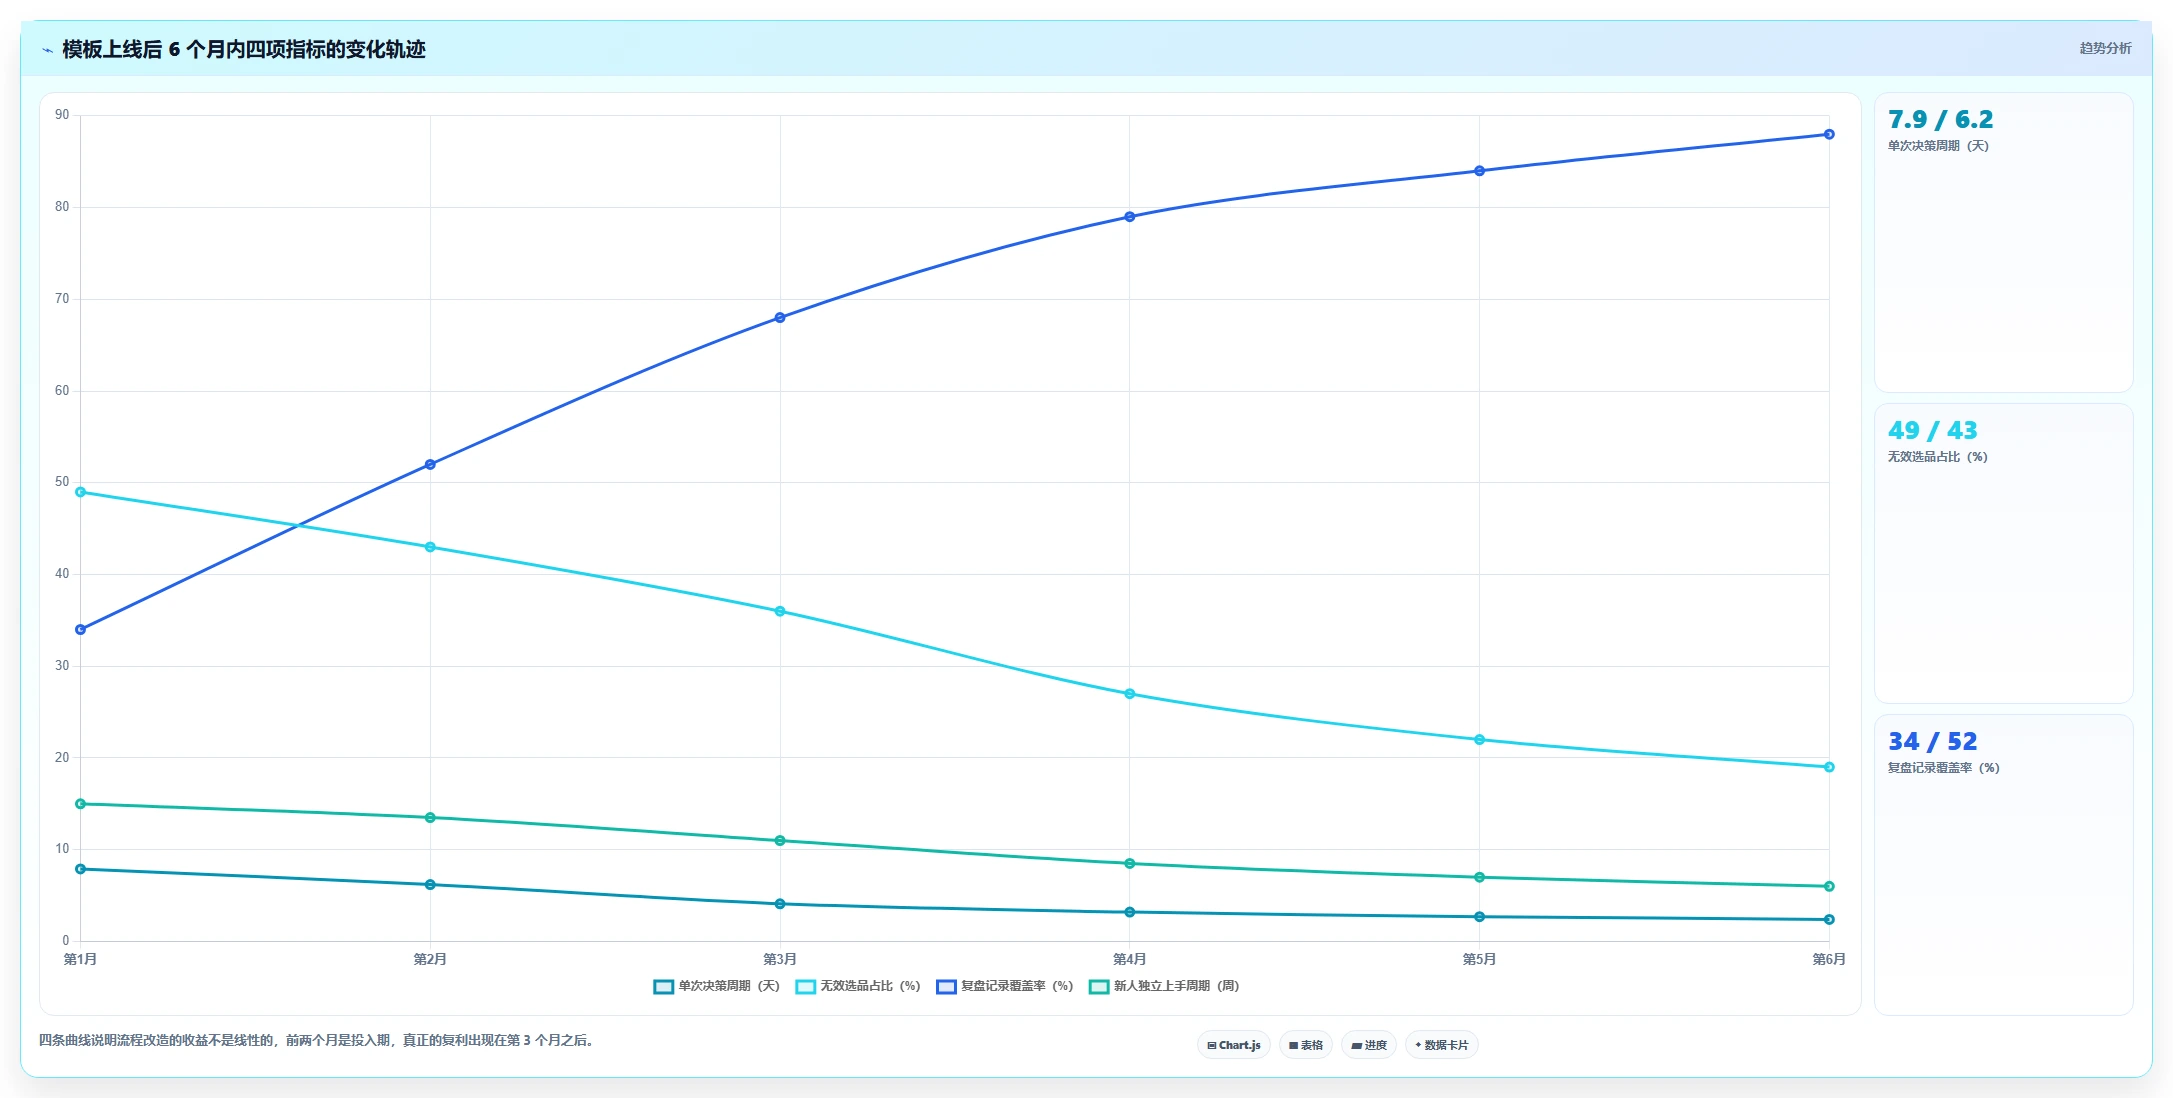Toggle the 复盘记录覆盖率（%）legend series
This screenshot has width=2173, height=1098.
(1005, 986)
